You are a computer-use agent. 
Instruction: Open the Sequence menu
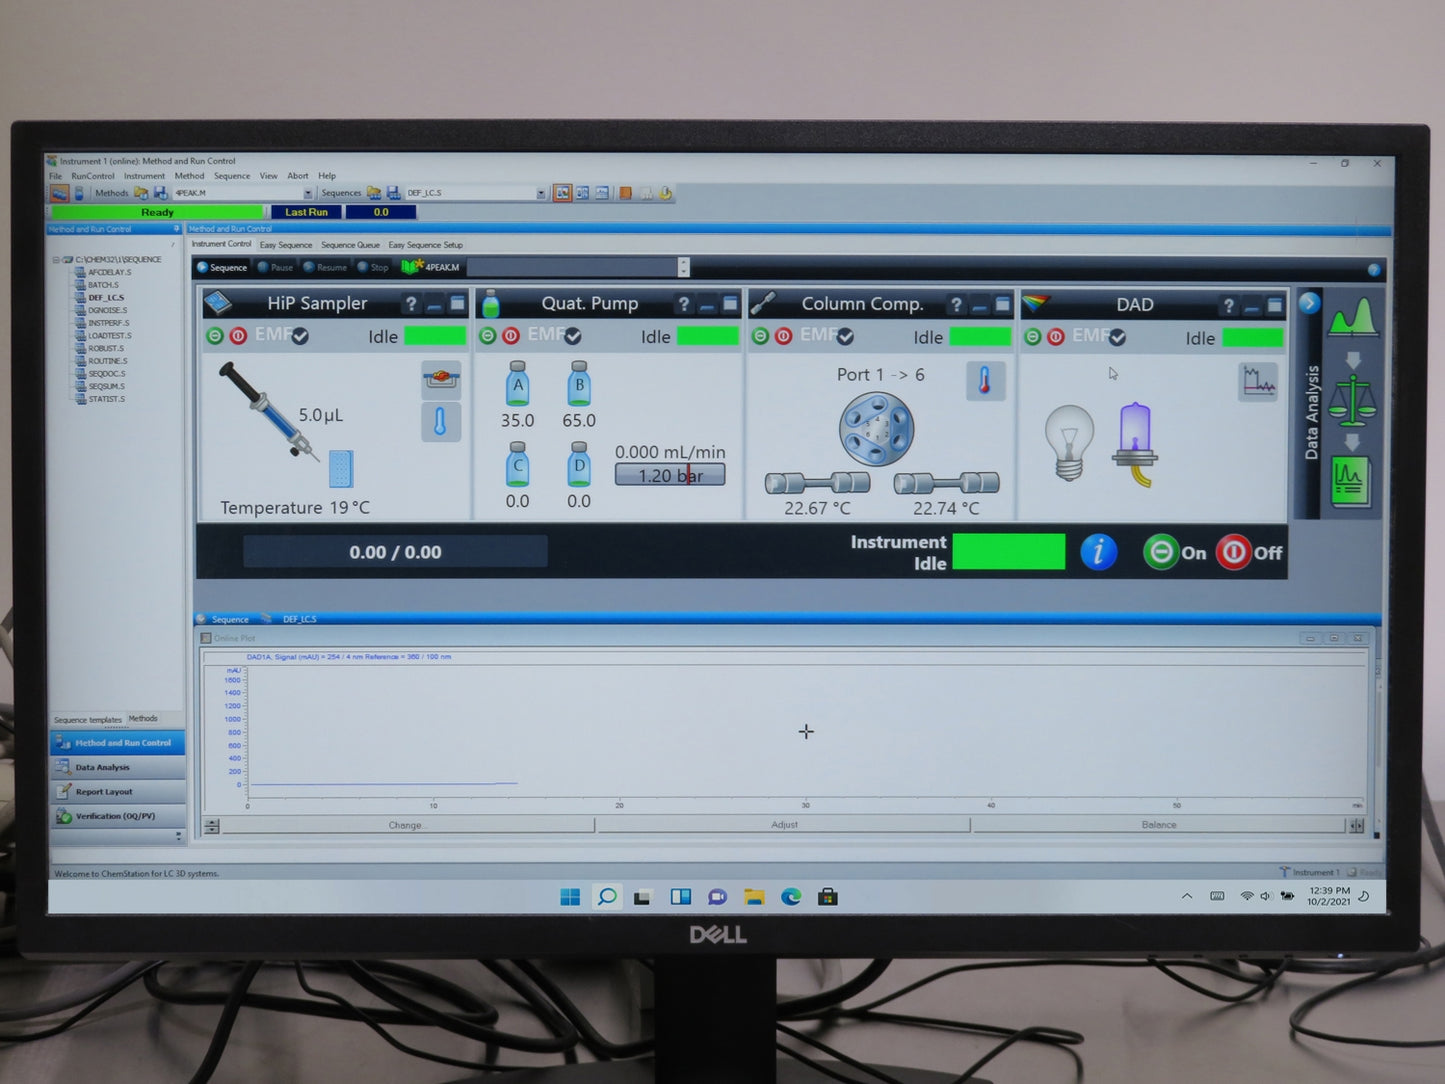[x=232, y=176]
